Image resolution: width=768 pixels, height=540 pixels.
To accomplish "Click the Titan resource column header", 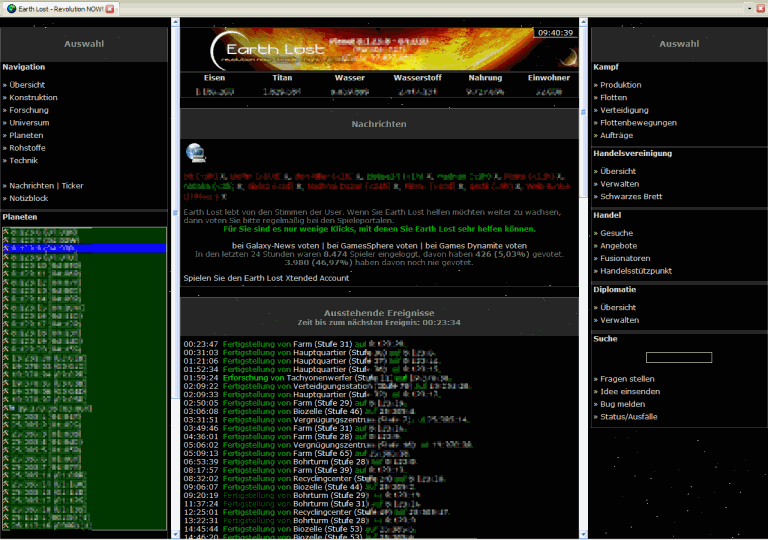I will [282, 77].
